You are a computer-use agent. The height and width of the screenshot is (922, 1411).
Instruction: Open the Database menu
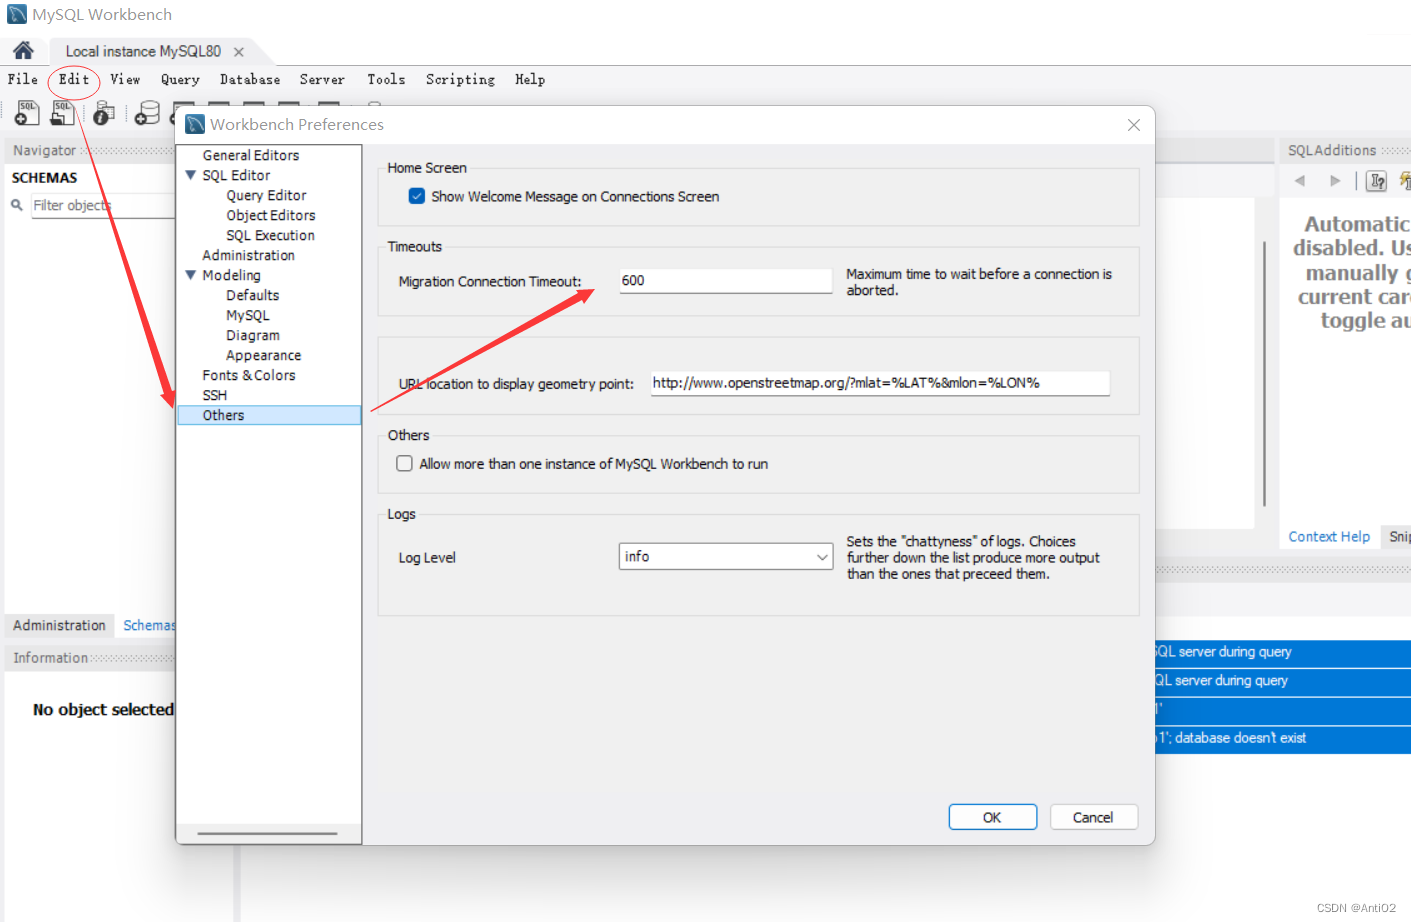pyautogui.click(x=250, y=79)
